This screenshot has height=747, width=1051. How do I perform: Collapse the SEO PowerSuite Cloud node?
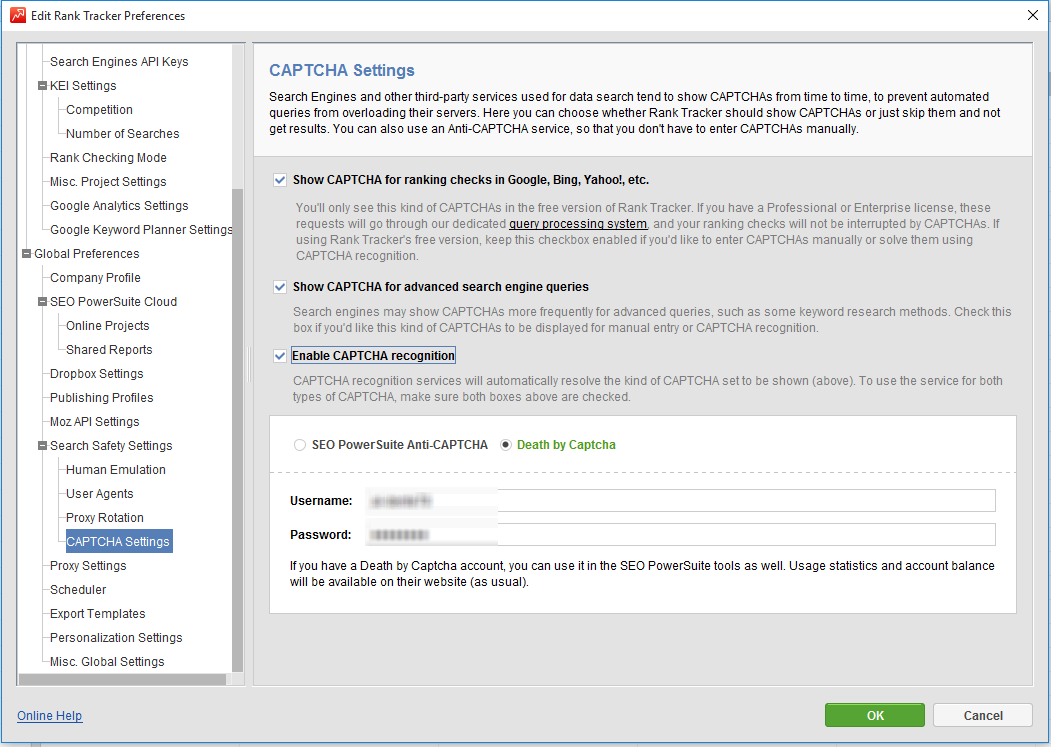point(42,302)
